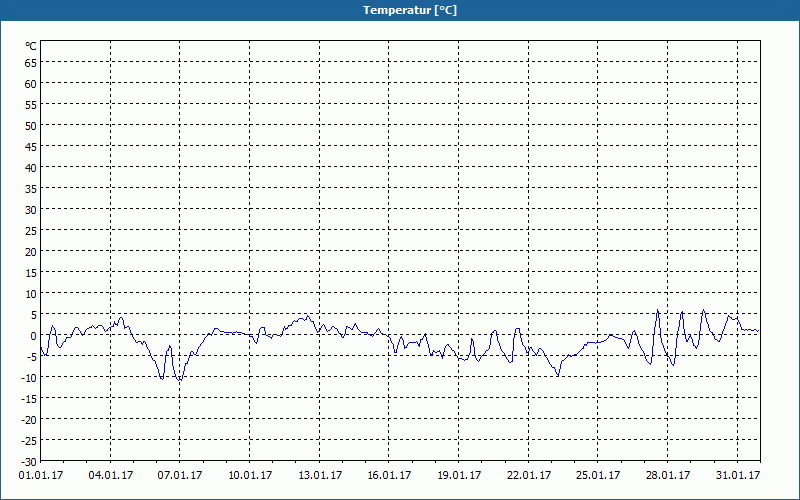This screenshot has height=500, width=800.
Task: Select the -10 value on y-axis
Action: coord(29,378)
